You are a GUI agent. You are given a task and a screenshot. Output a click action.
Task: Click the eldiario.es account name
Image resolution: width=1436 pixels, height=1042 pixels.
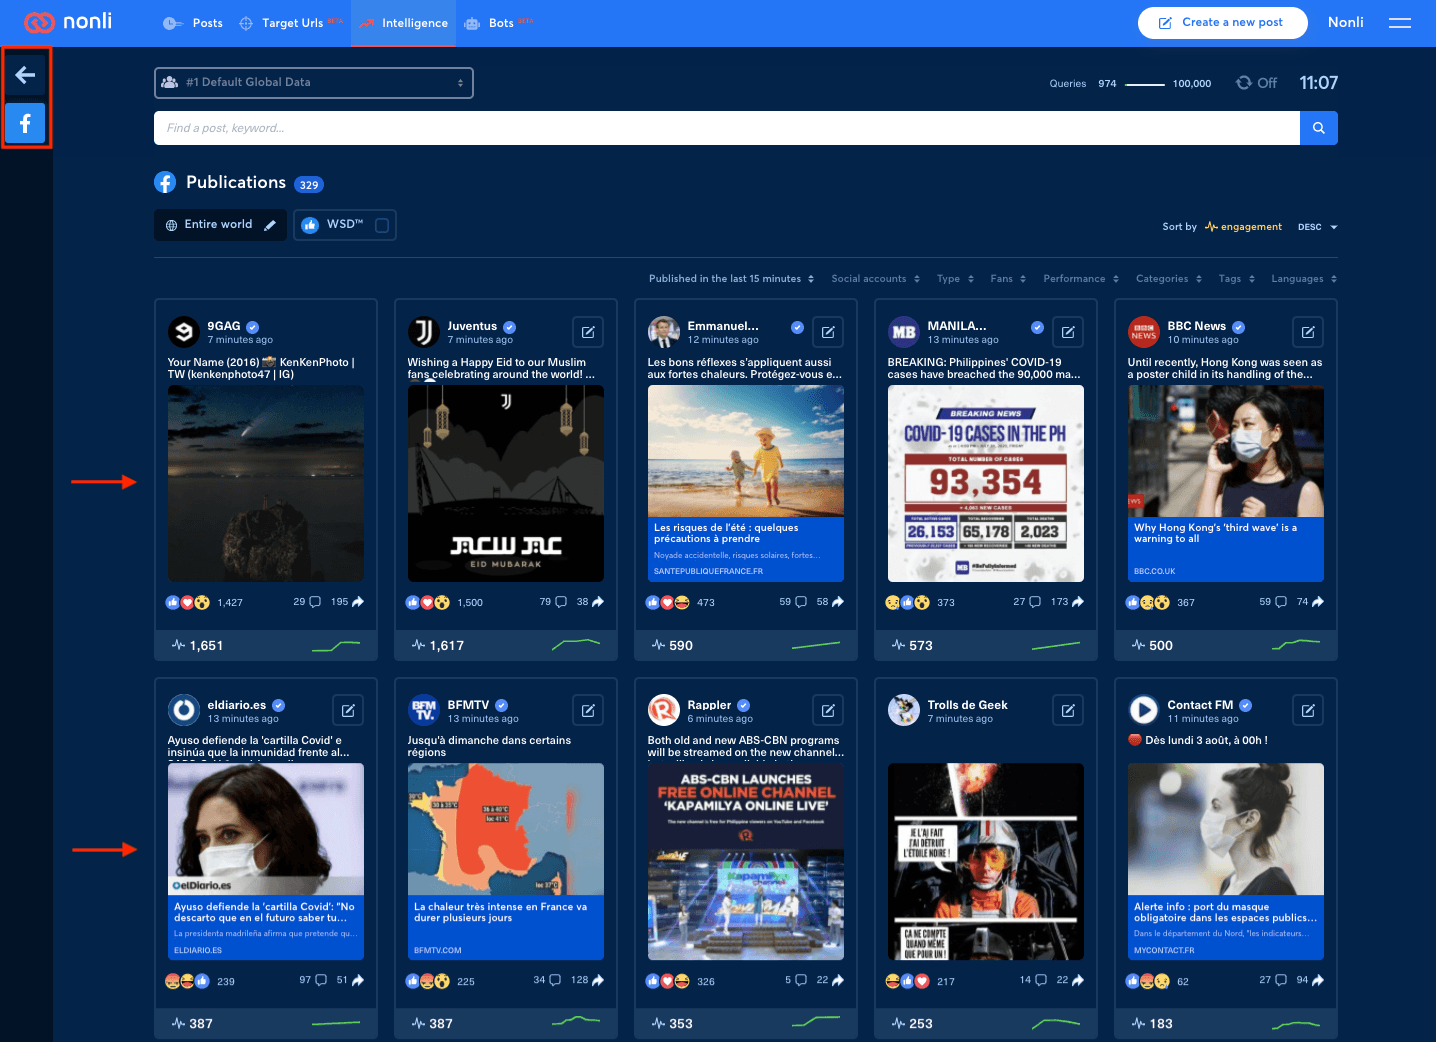(237, 705)
